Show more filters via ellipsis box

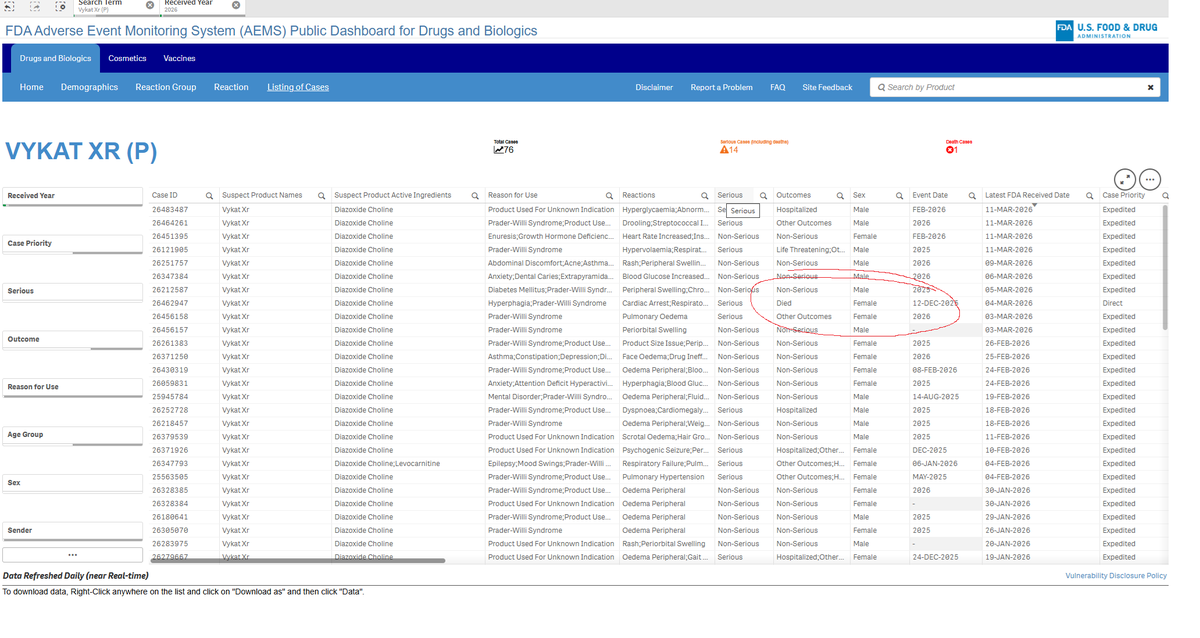pyautogui.click(x=73, y=555)
